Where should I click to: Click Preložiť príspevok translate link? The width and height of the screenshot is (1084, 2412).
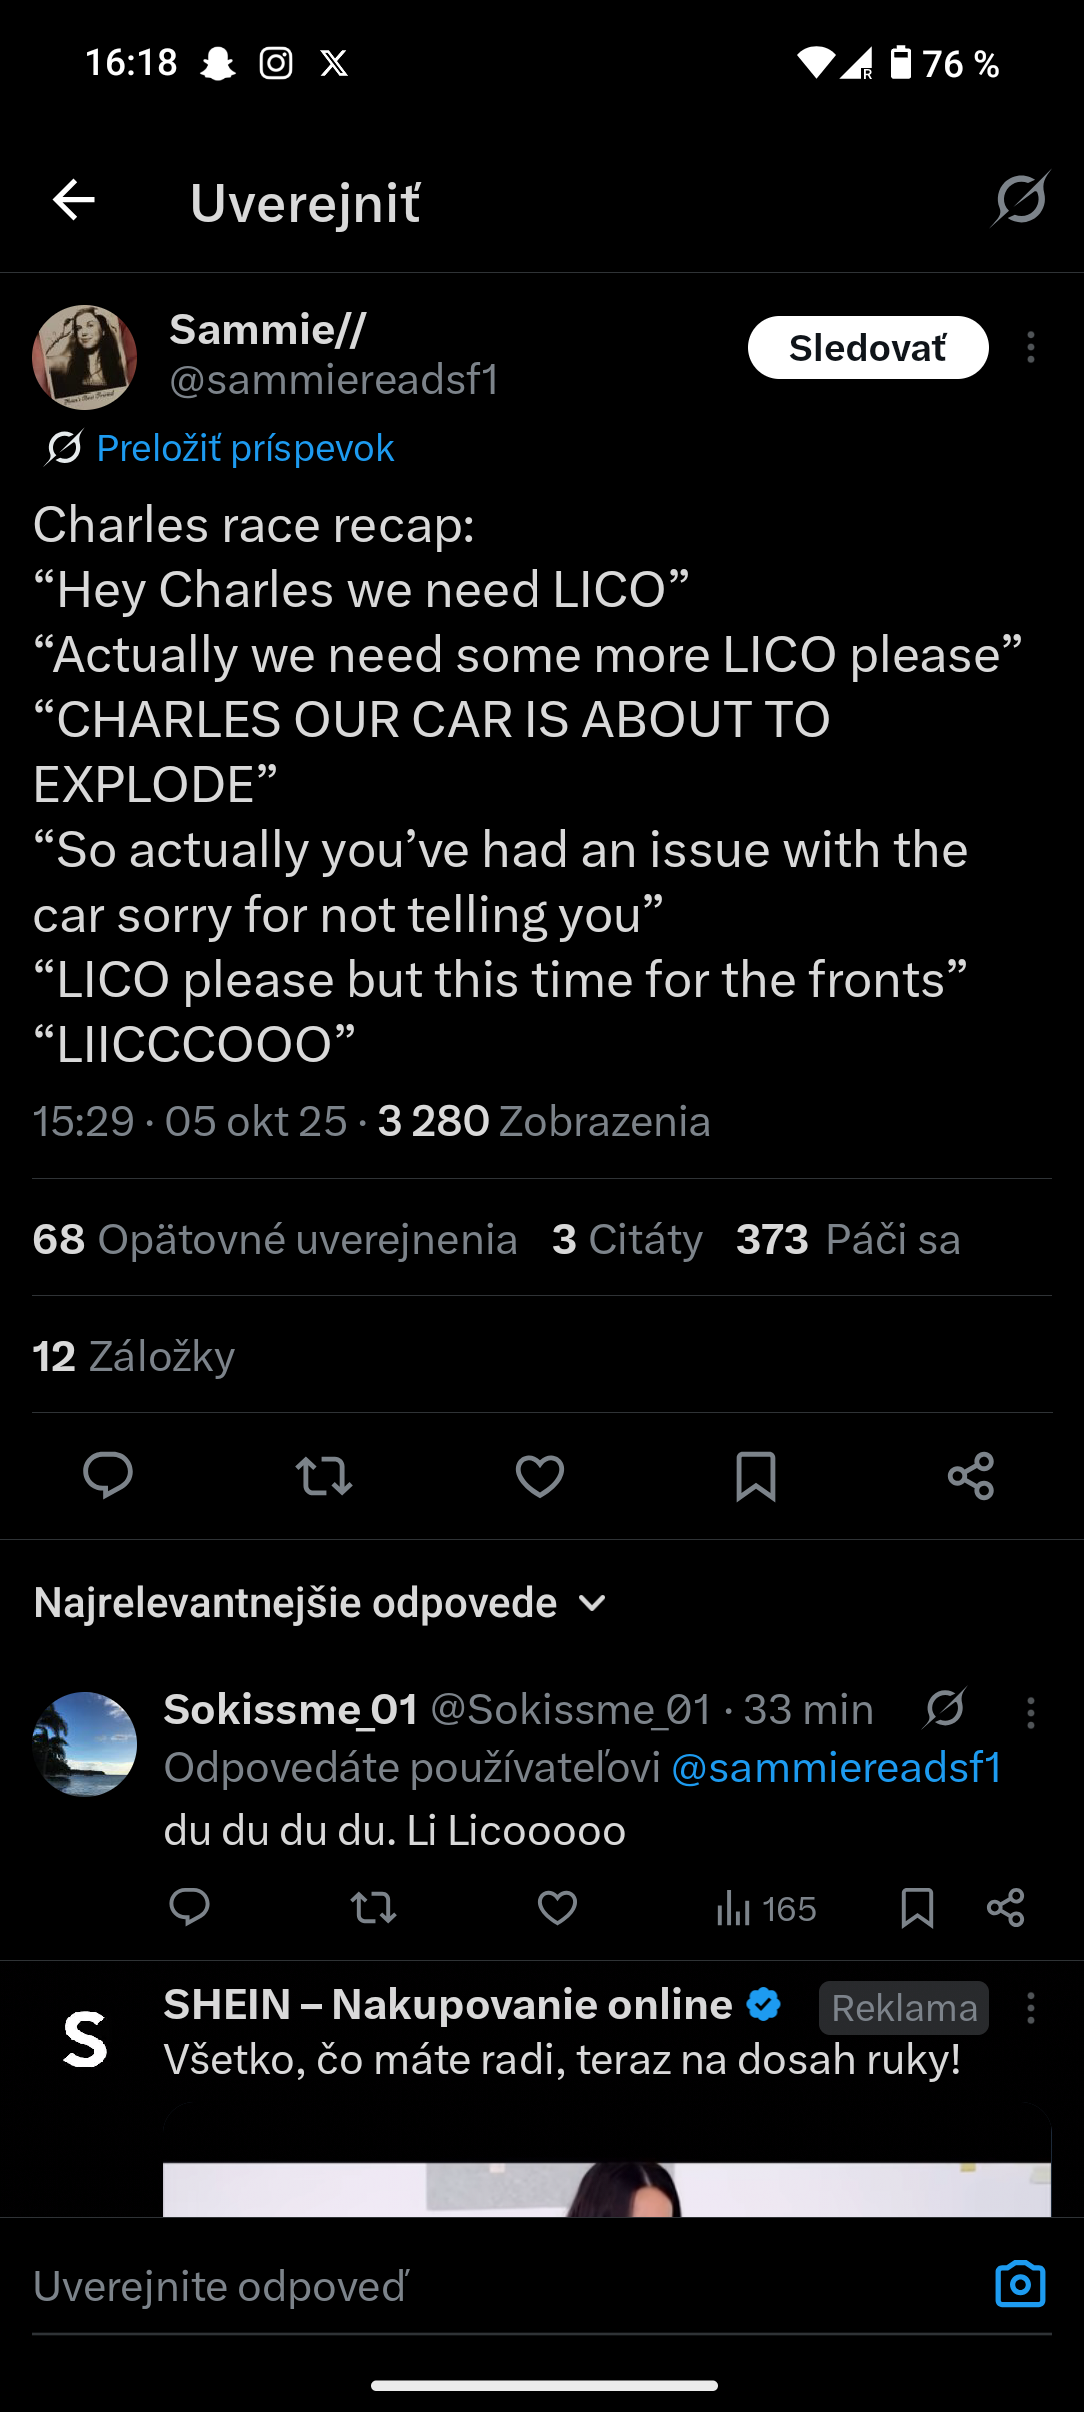click(245, 448)
